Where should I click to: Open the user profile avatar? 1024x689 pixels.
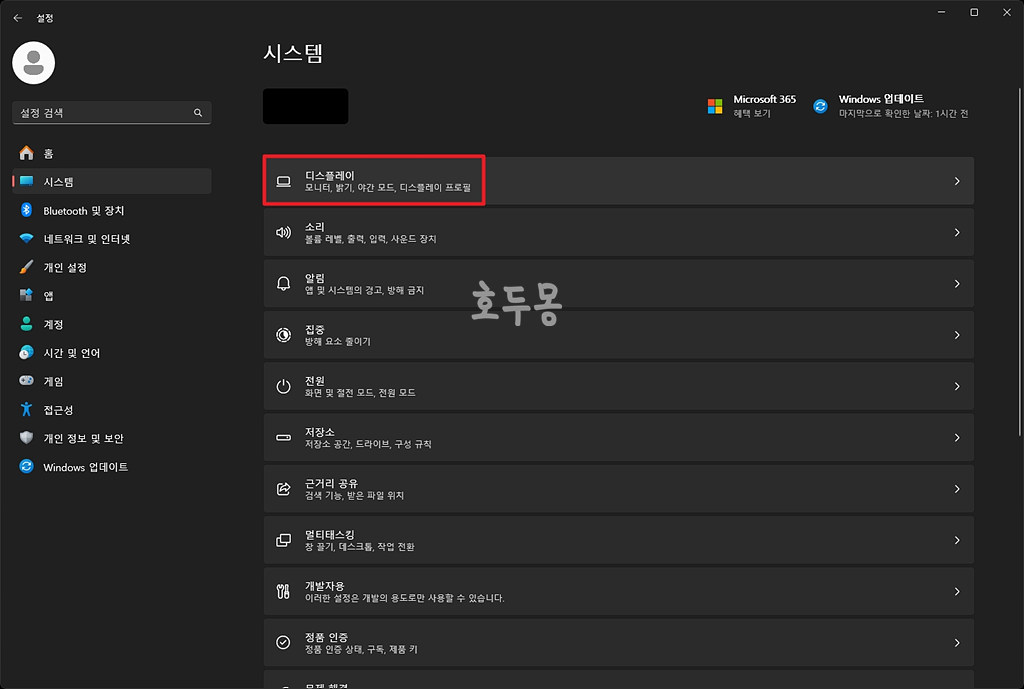click(x=33, y=63)
